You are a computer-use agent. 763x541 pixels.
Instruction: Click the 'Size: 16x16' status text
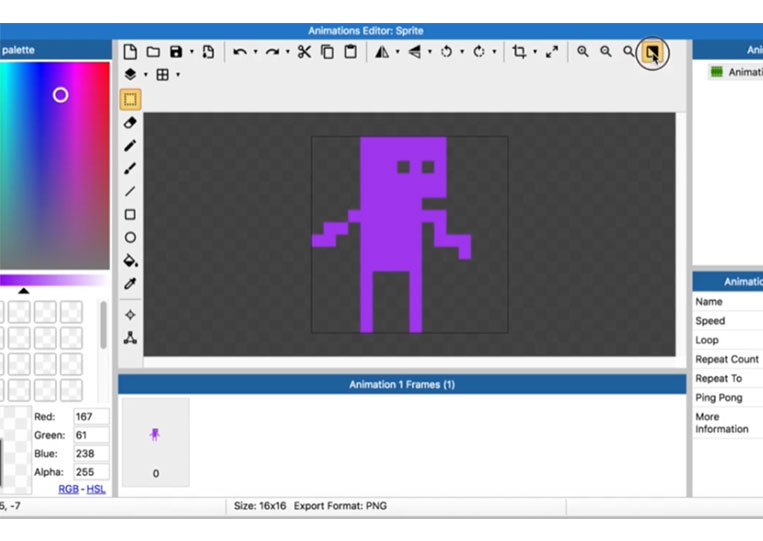[260, 506]
